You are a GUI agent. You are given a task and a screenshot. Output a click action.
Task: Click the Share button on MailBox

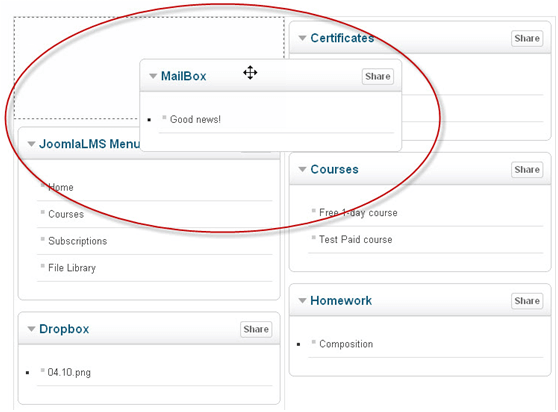click(378, 76)
